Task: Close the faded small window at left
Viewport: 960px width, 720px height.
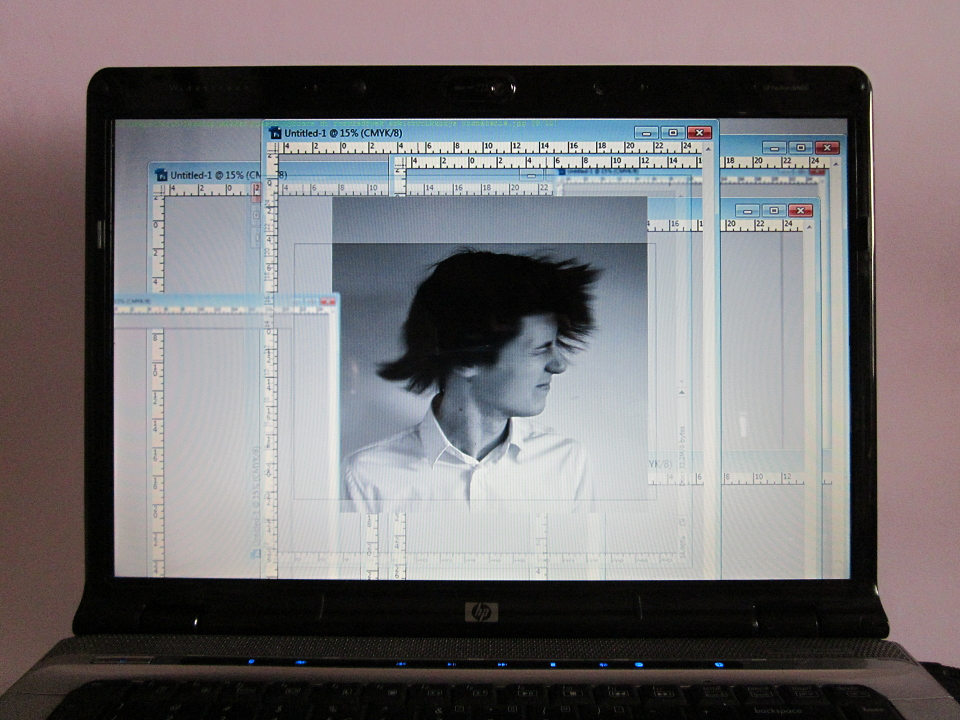Action: 328,302
